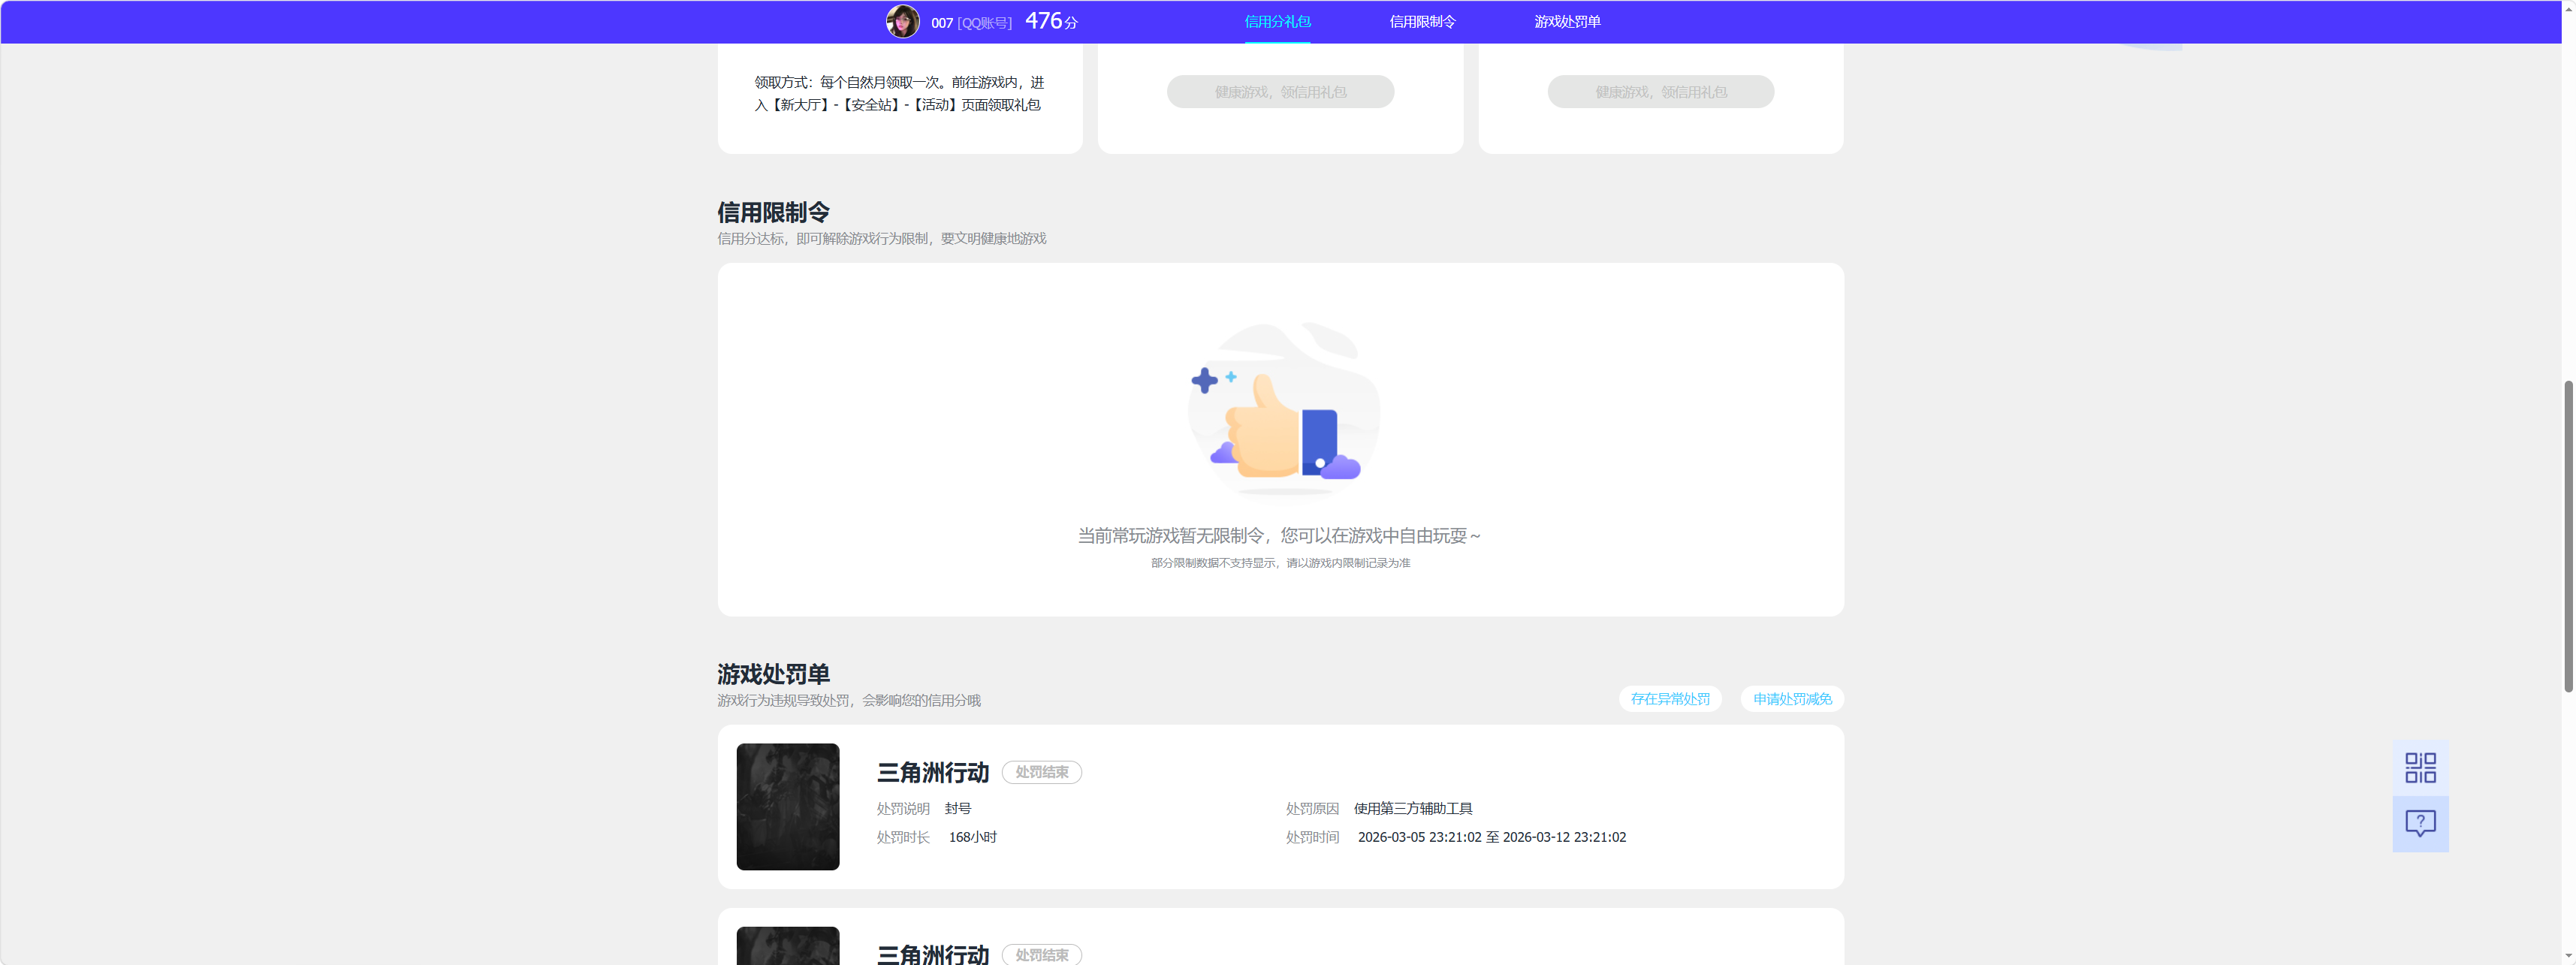Click the first 三角洲行动 title
Image resolution: width=2576 pixels, height=965 pixels.
pyautogui.click(x=933, y=773)
